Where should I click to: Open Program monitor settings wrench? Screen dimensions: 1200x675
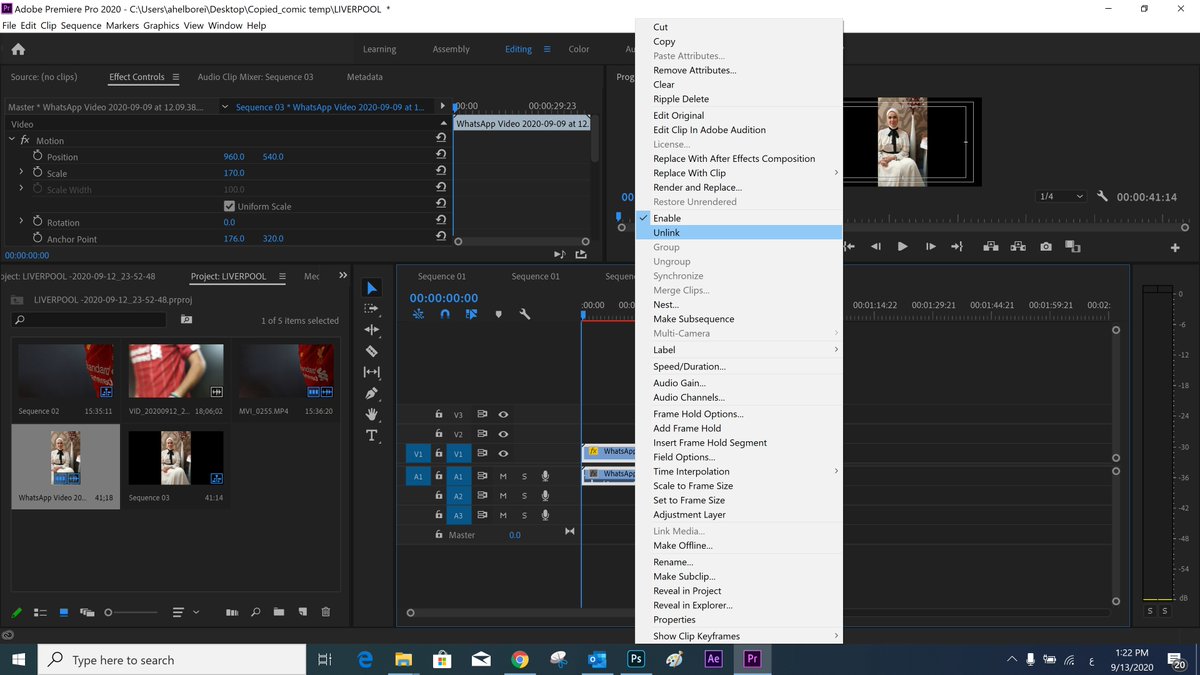1102,197
